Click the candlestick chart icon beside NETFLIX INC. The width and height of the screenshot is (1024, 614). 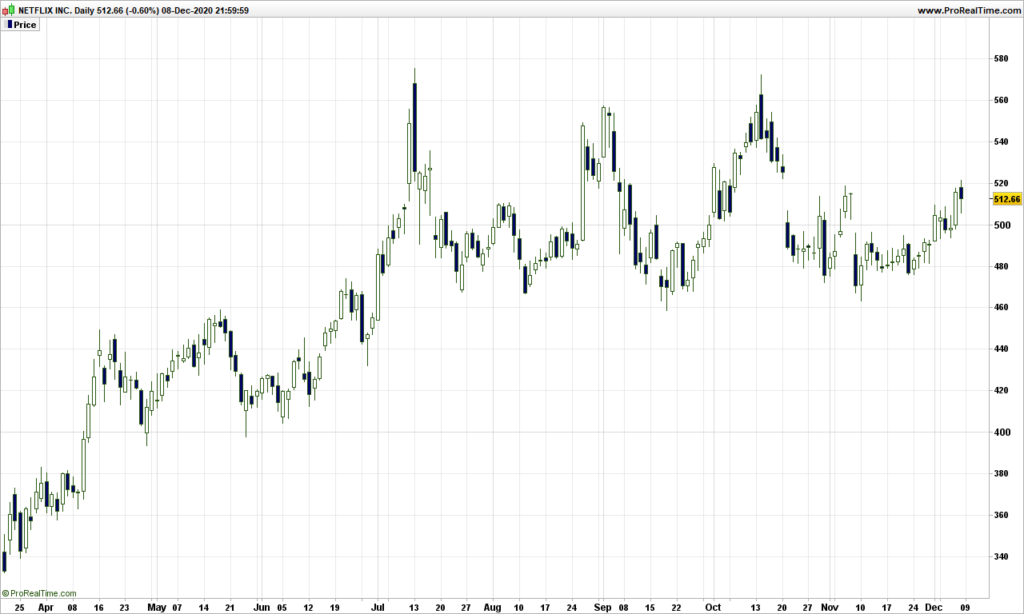8,10
